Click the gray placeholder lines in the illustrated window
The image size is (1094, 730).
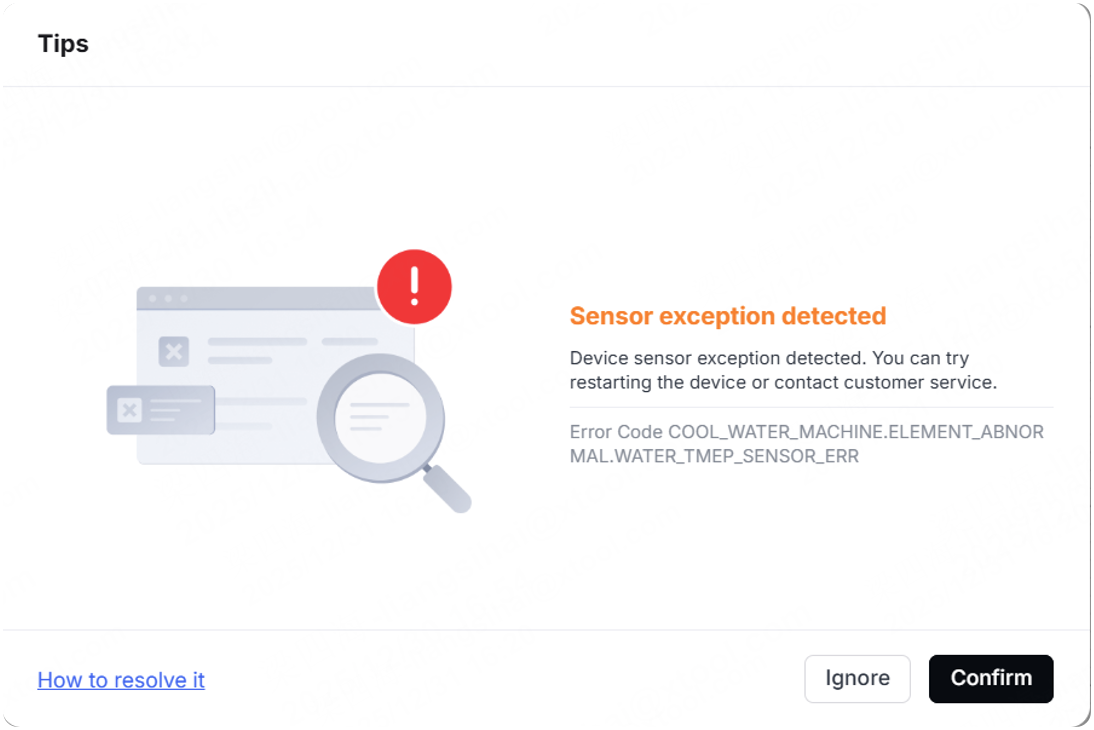(x=293, y=350)
